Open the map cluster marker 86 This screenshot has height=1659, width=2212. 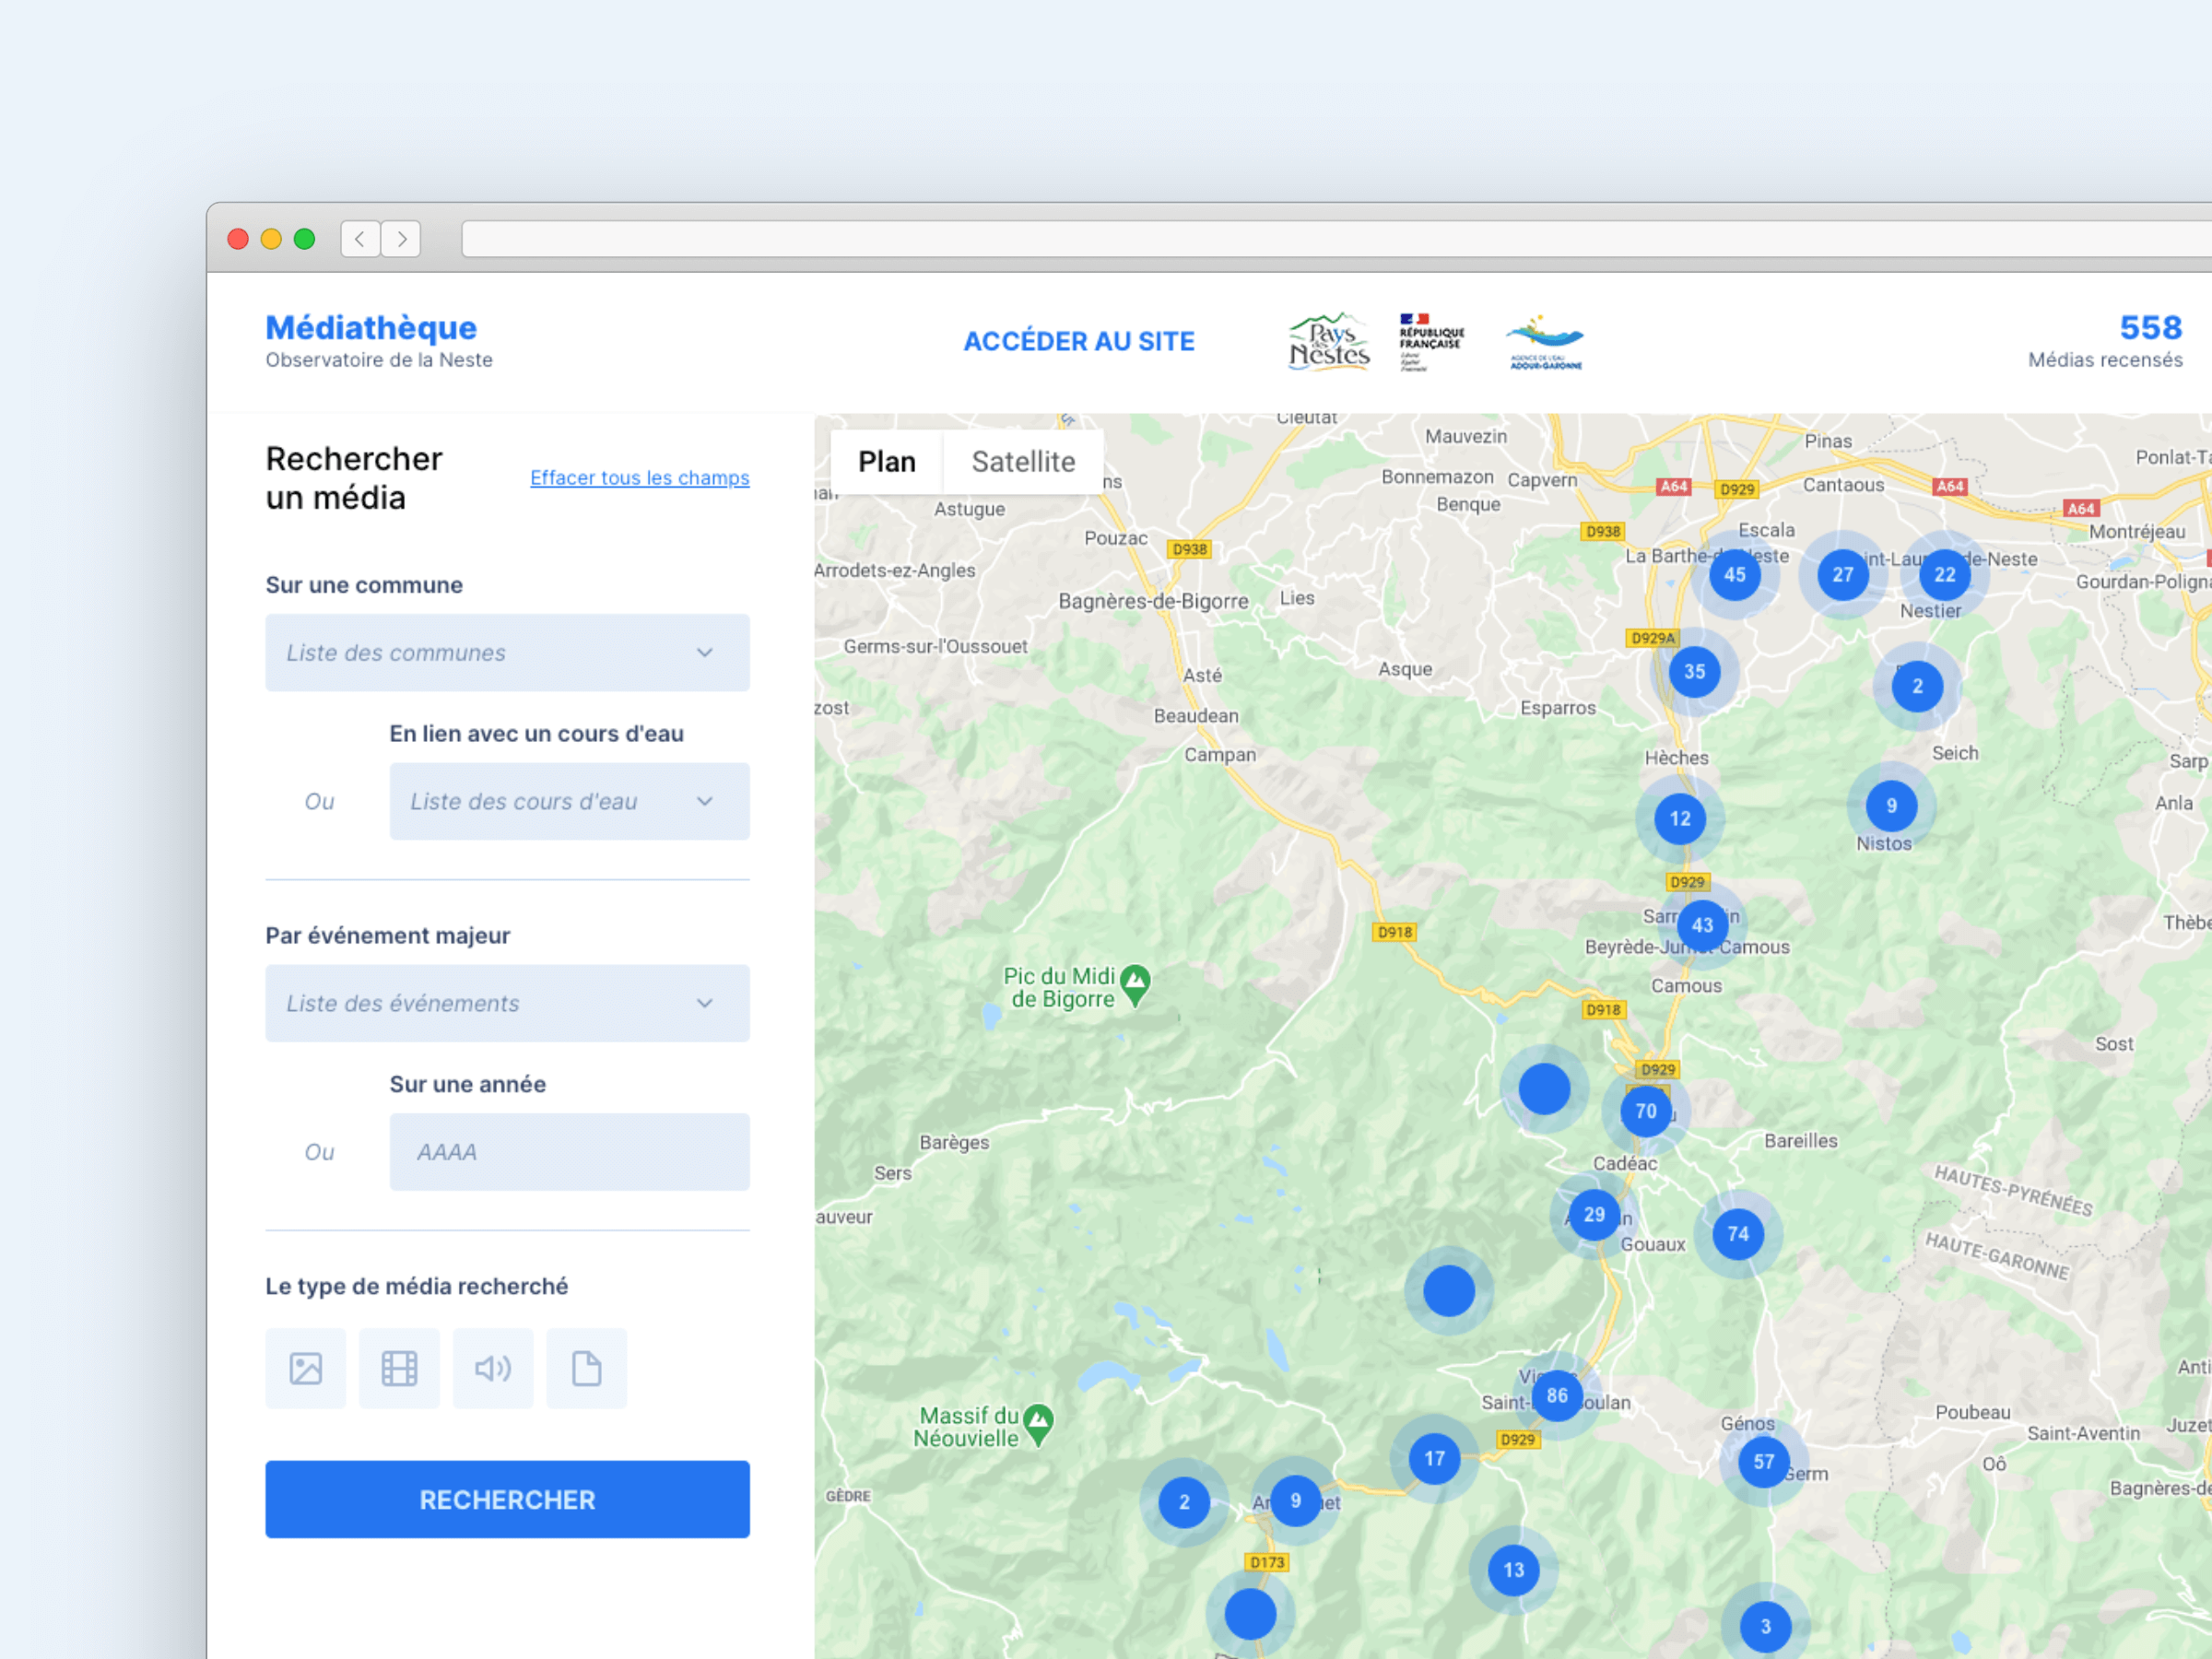click(x=1557, y=1396)
